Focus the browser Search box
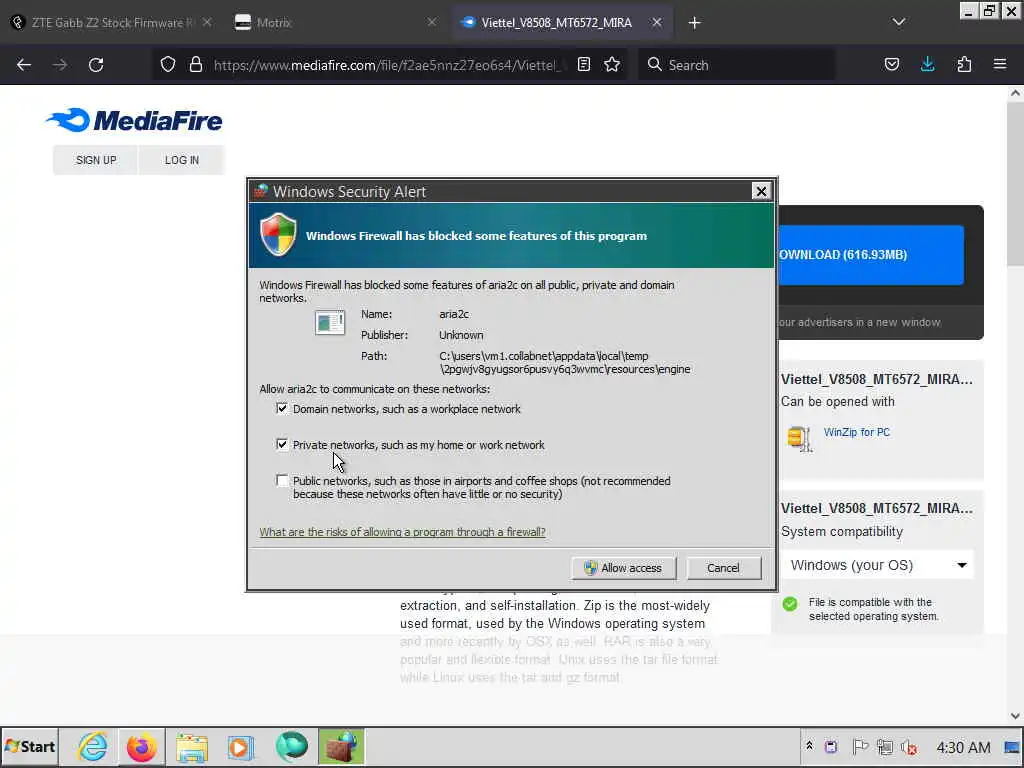 [736, 65]
